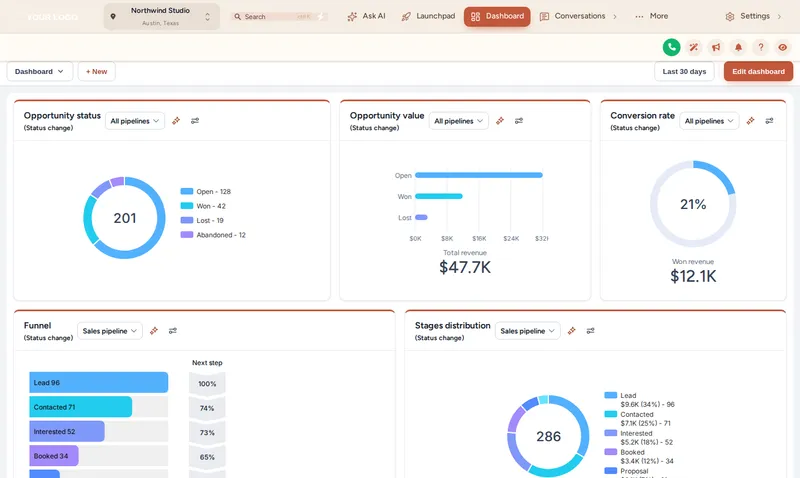Click the 286 stages distribution donut chart
800x478 pixels.
(548, 436)
